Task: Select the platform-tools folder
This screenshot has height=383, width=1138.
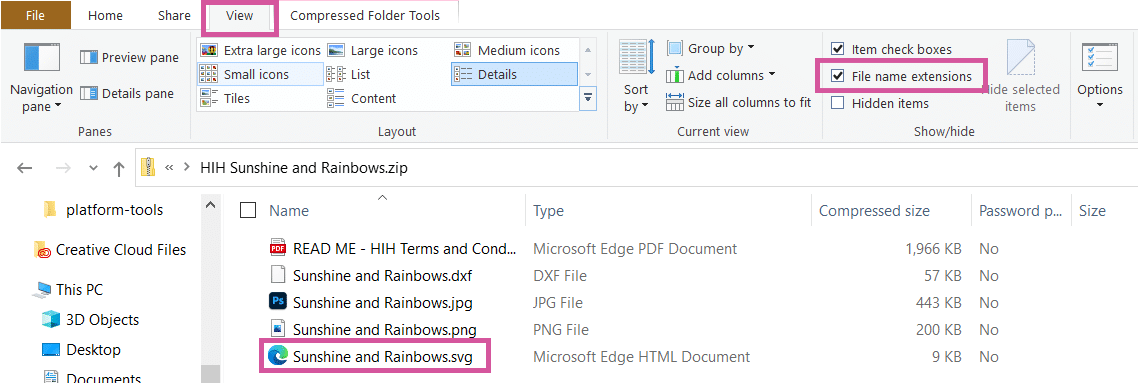Action: point(104,210)
